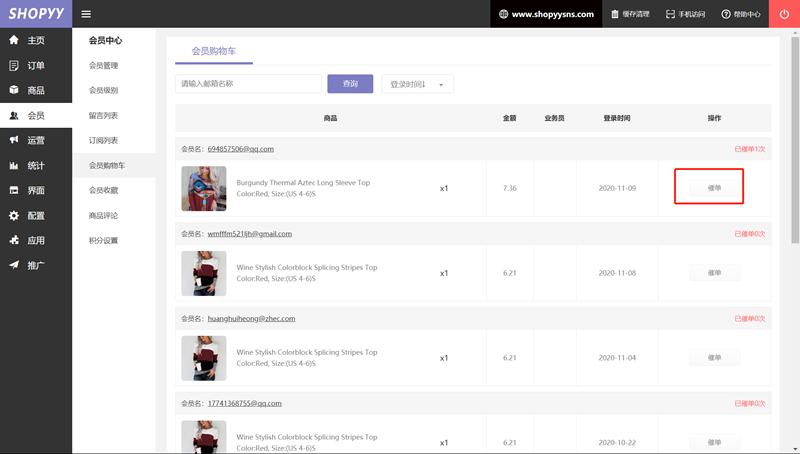Viewport: 800px width, 454px height.
Task: Click the 查询 search button
Action: pyautogui.click(x=350, y=84)
